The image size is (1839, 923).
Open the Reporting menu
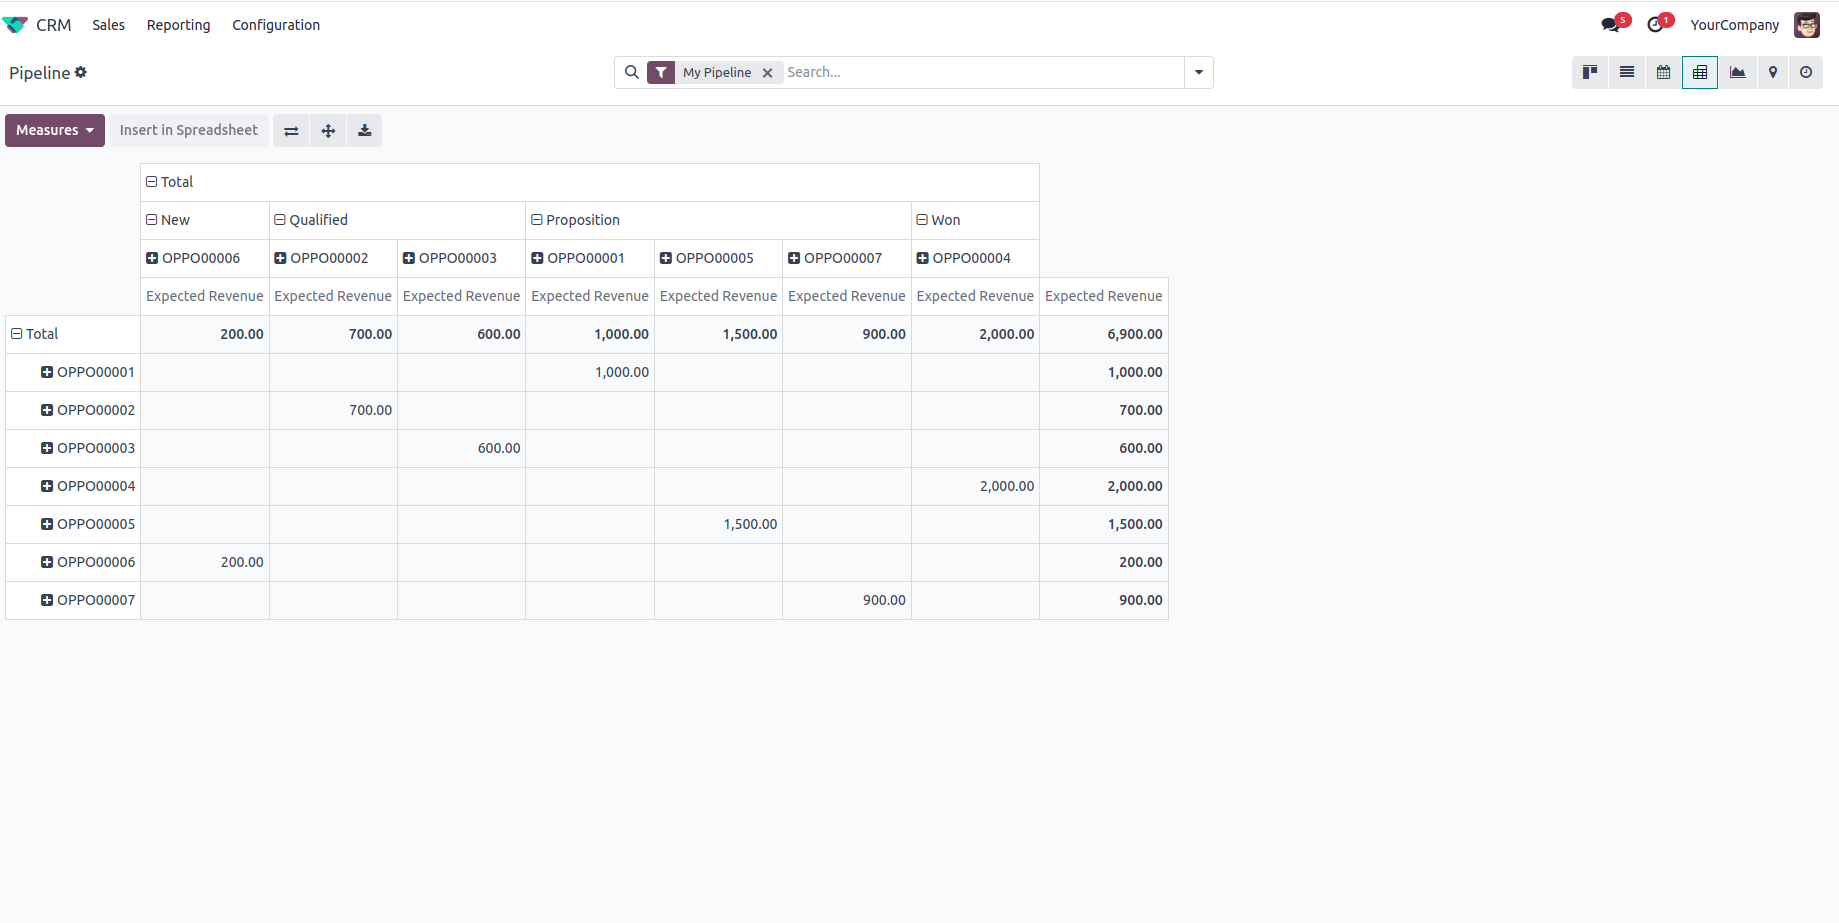tap(179, 25)
